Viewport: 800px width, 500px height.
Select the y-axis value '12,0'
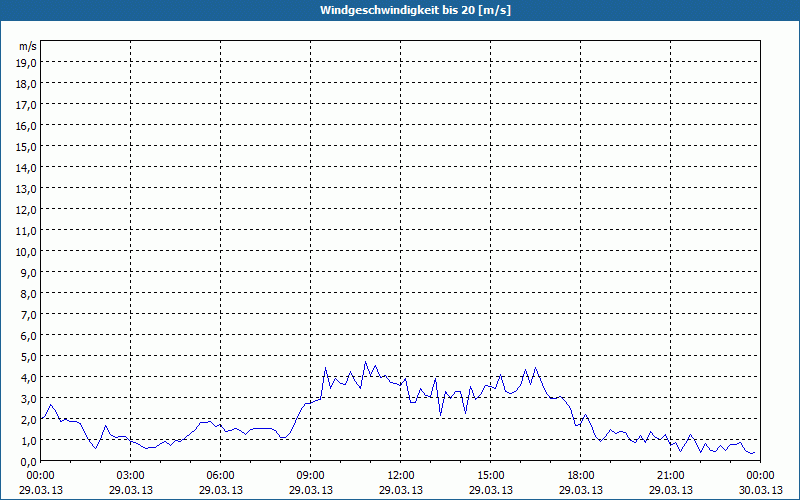tap(26, 210)
